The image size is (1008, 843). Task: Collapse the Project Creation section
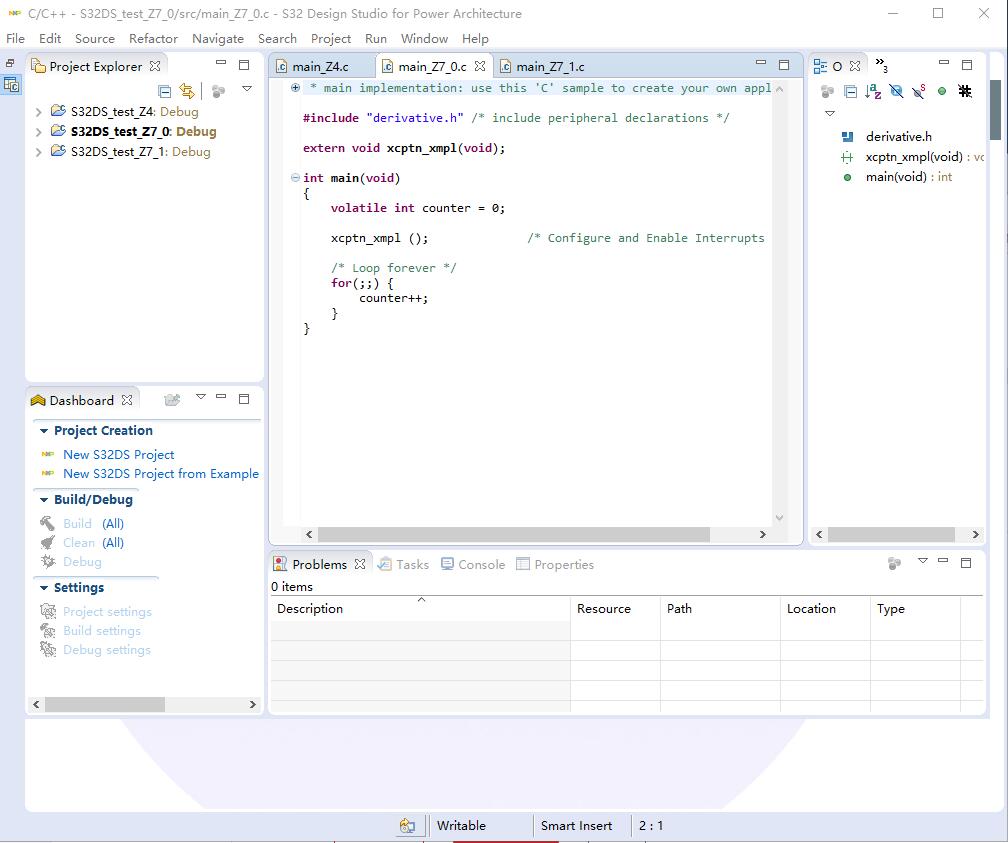44,431
